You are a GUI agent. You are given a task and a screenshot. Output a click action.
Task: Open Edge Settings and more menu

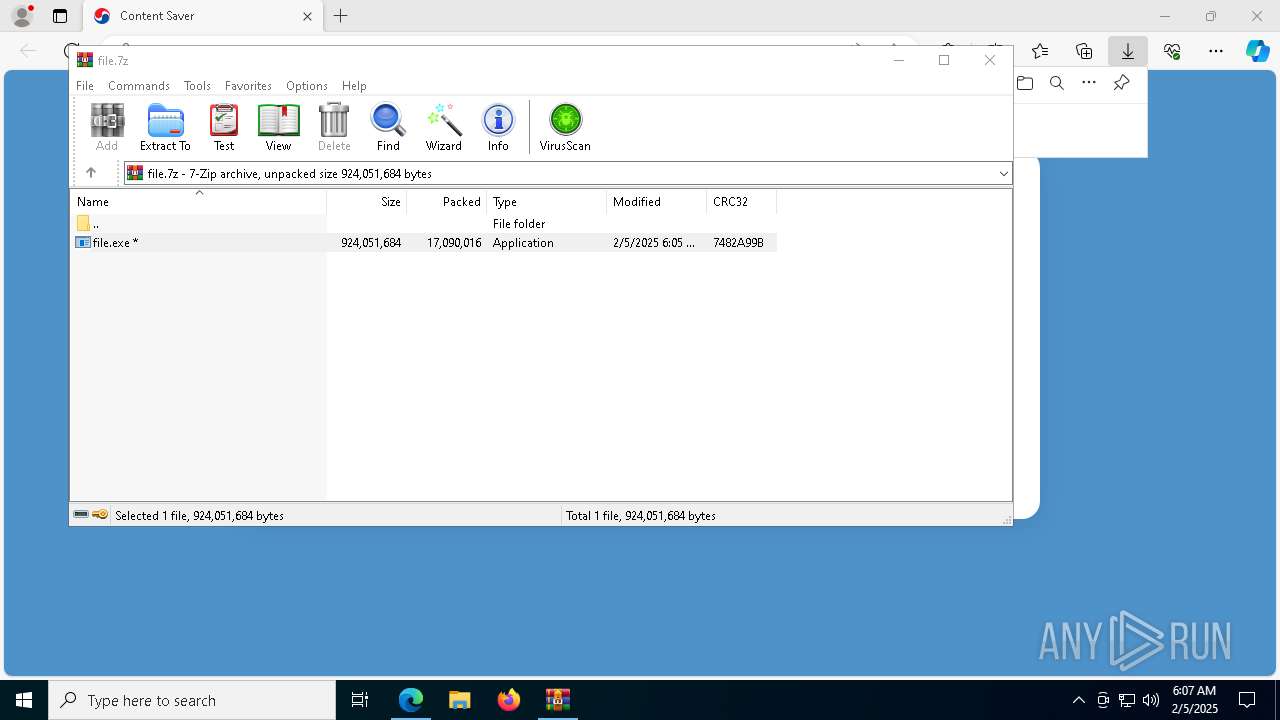(1216, 51)
